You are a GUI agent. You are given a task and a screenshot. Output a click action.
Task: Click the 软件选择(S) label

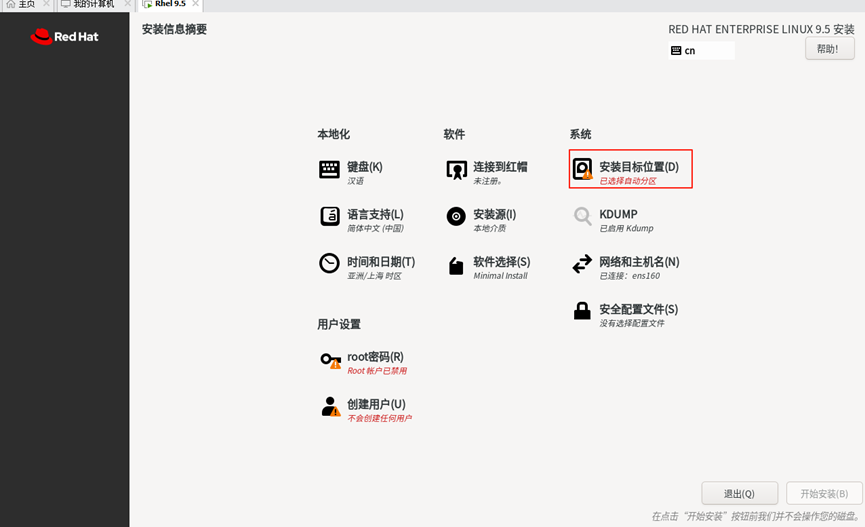[502, 262]
